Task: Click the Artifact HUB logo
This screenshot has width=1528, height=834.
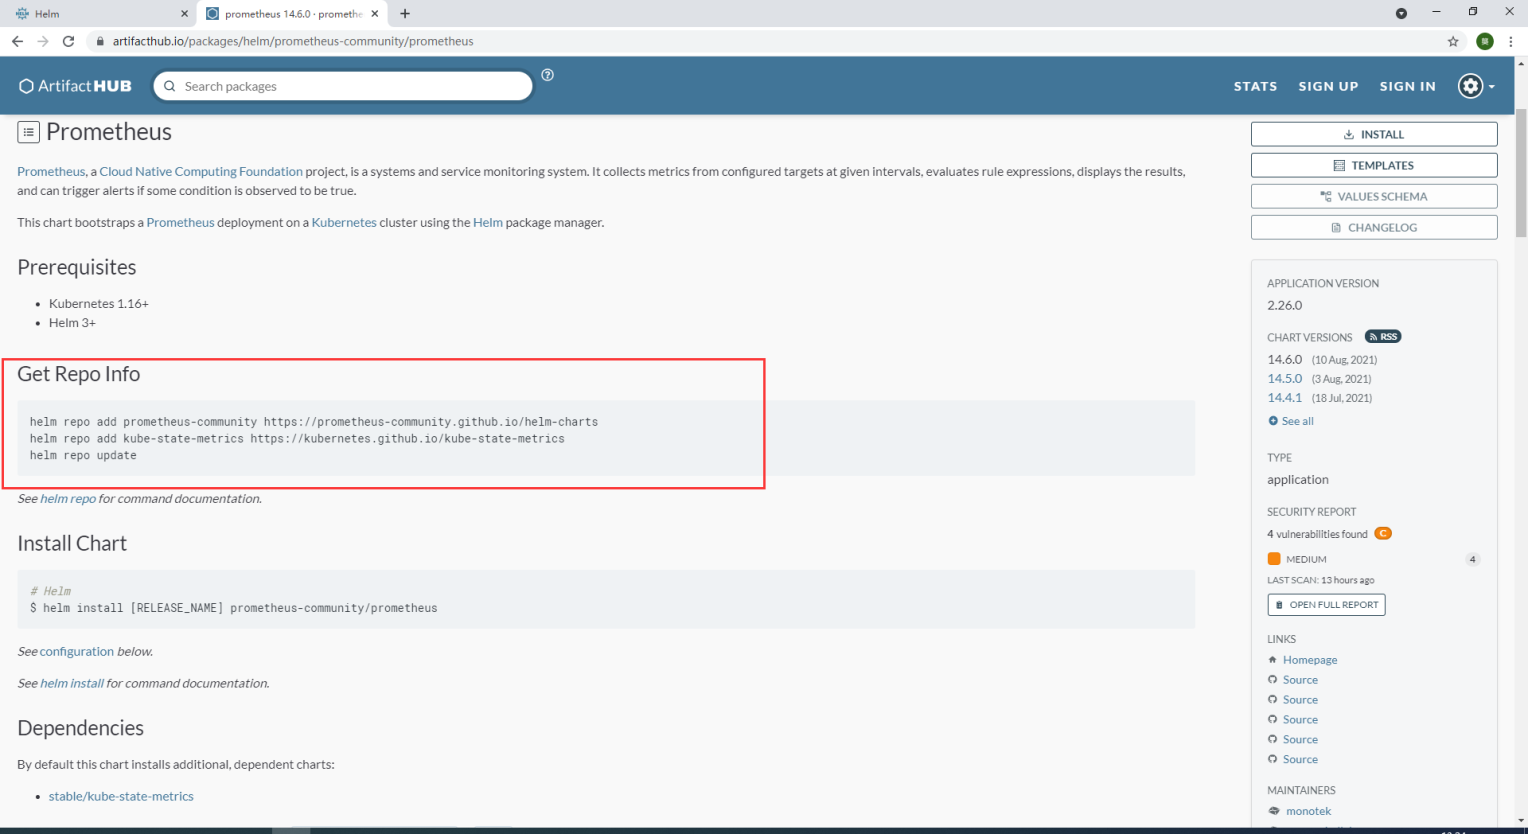Action: click(x=76, y=86)
